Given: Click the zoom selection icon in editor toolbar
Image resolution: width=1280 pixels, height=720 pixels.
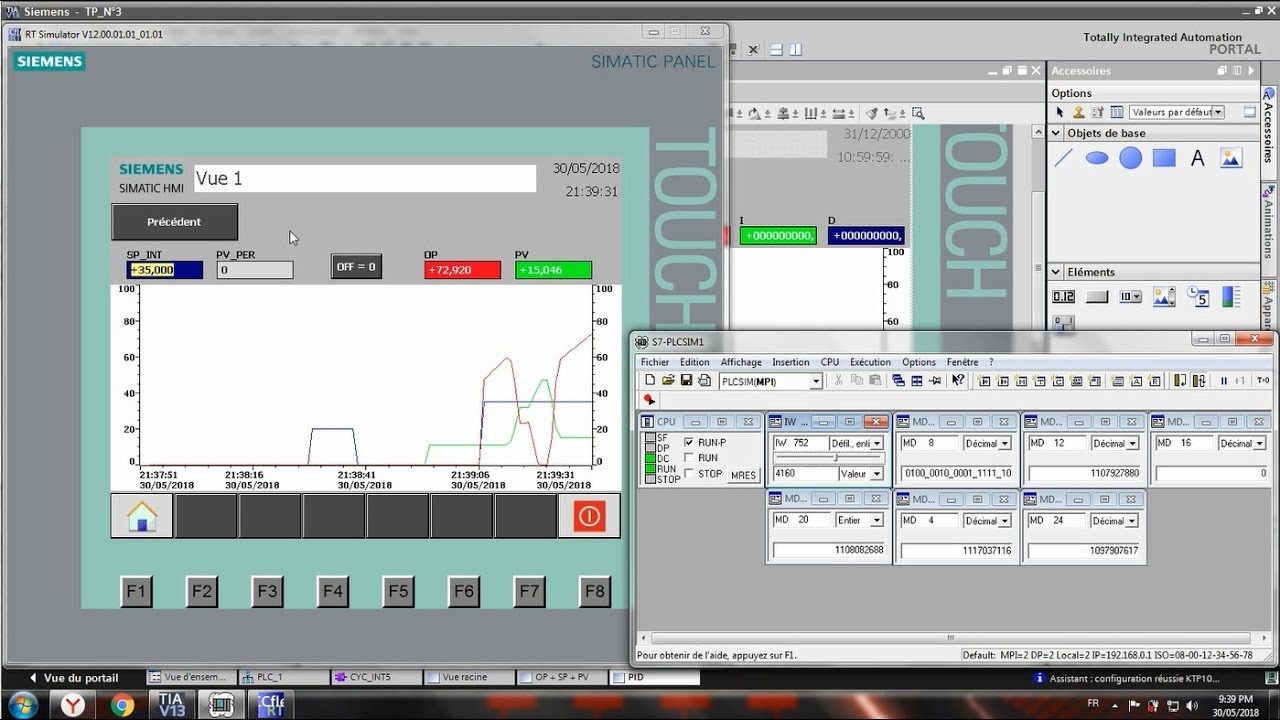Looking at the screenshot, I should click(x=917, y=113).
